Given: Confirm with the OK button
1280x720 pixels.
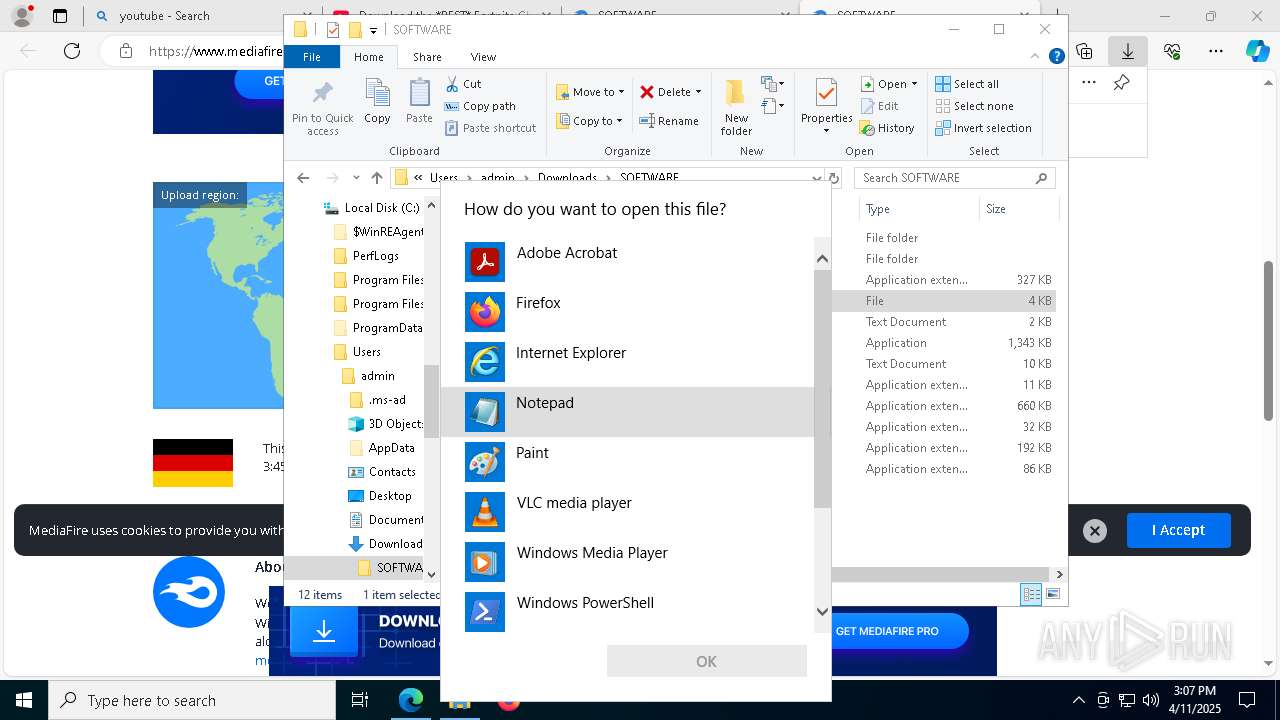Looking at the screenshot, I should [706, 661].
